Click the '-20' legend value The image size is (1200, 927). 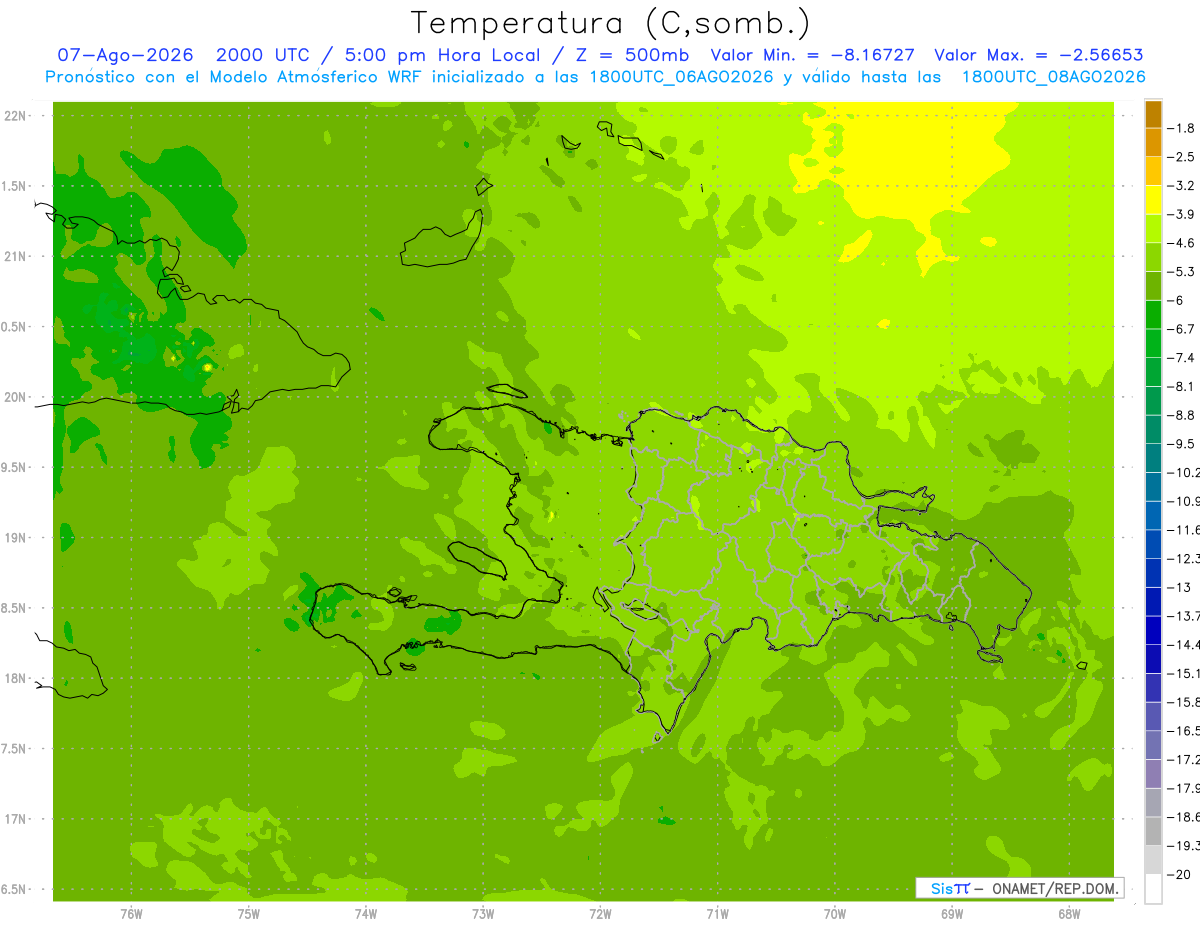pyautogui.click(x=1180, y=874)
